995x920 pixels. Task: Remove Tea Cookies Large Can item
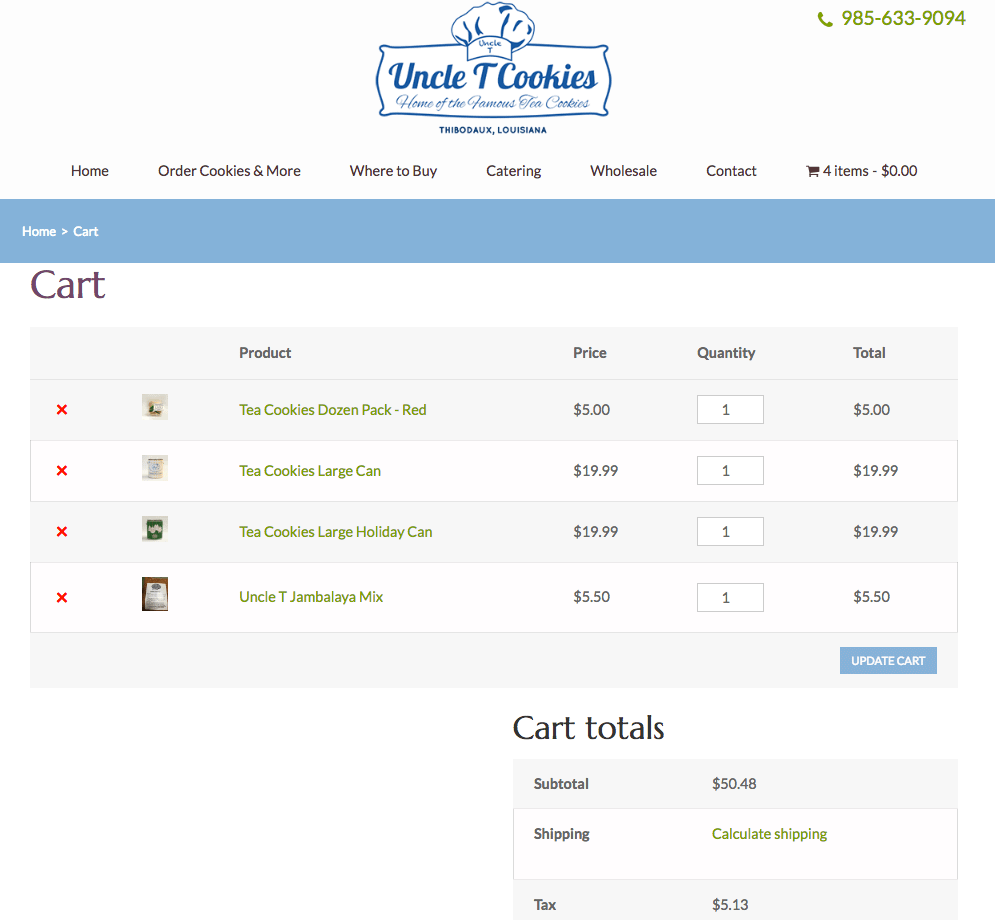tap(62, 471)
